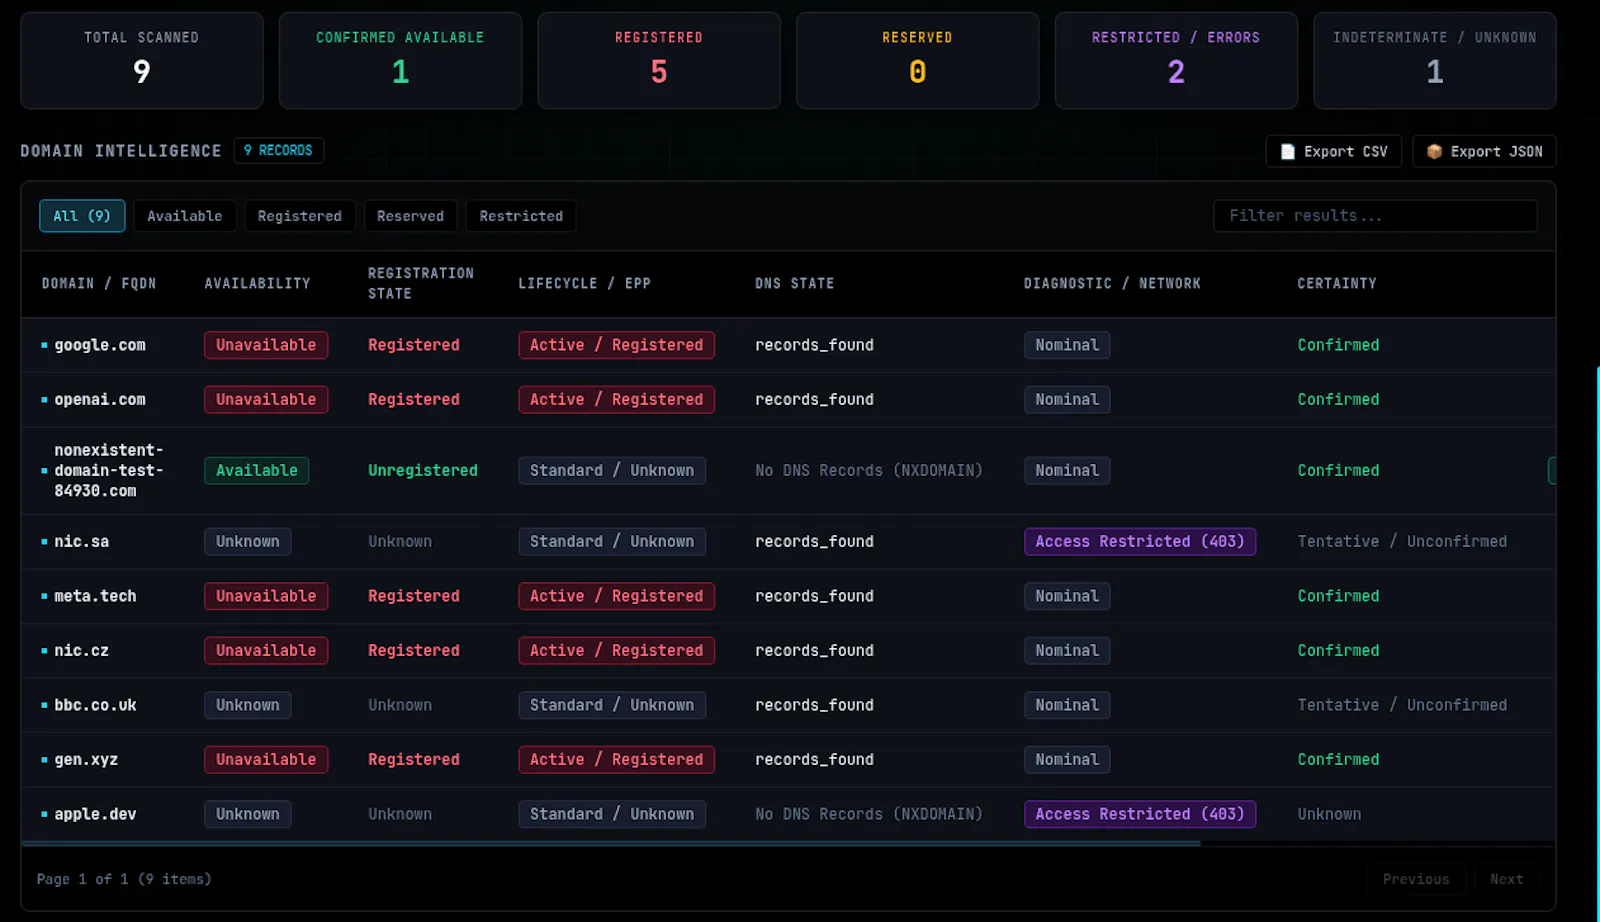Click the Export JSON package icon
This screenshot has width=1600, height=922.
click(1434, 152)
